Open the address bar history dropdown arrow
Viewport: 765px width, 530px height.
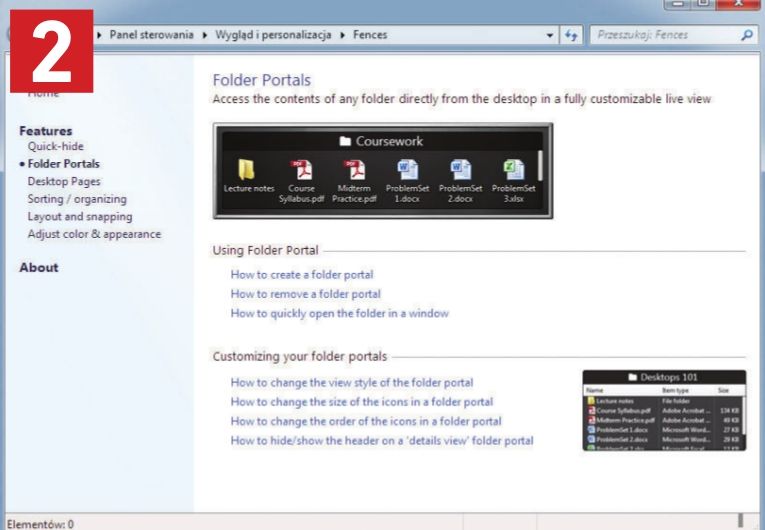coord(550,35)
